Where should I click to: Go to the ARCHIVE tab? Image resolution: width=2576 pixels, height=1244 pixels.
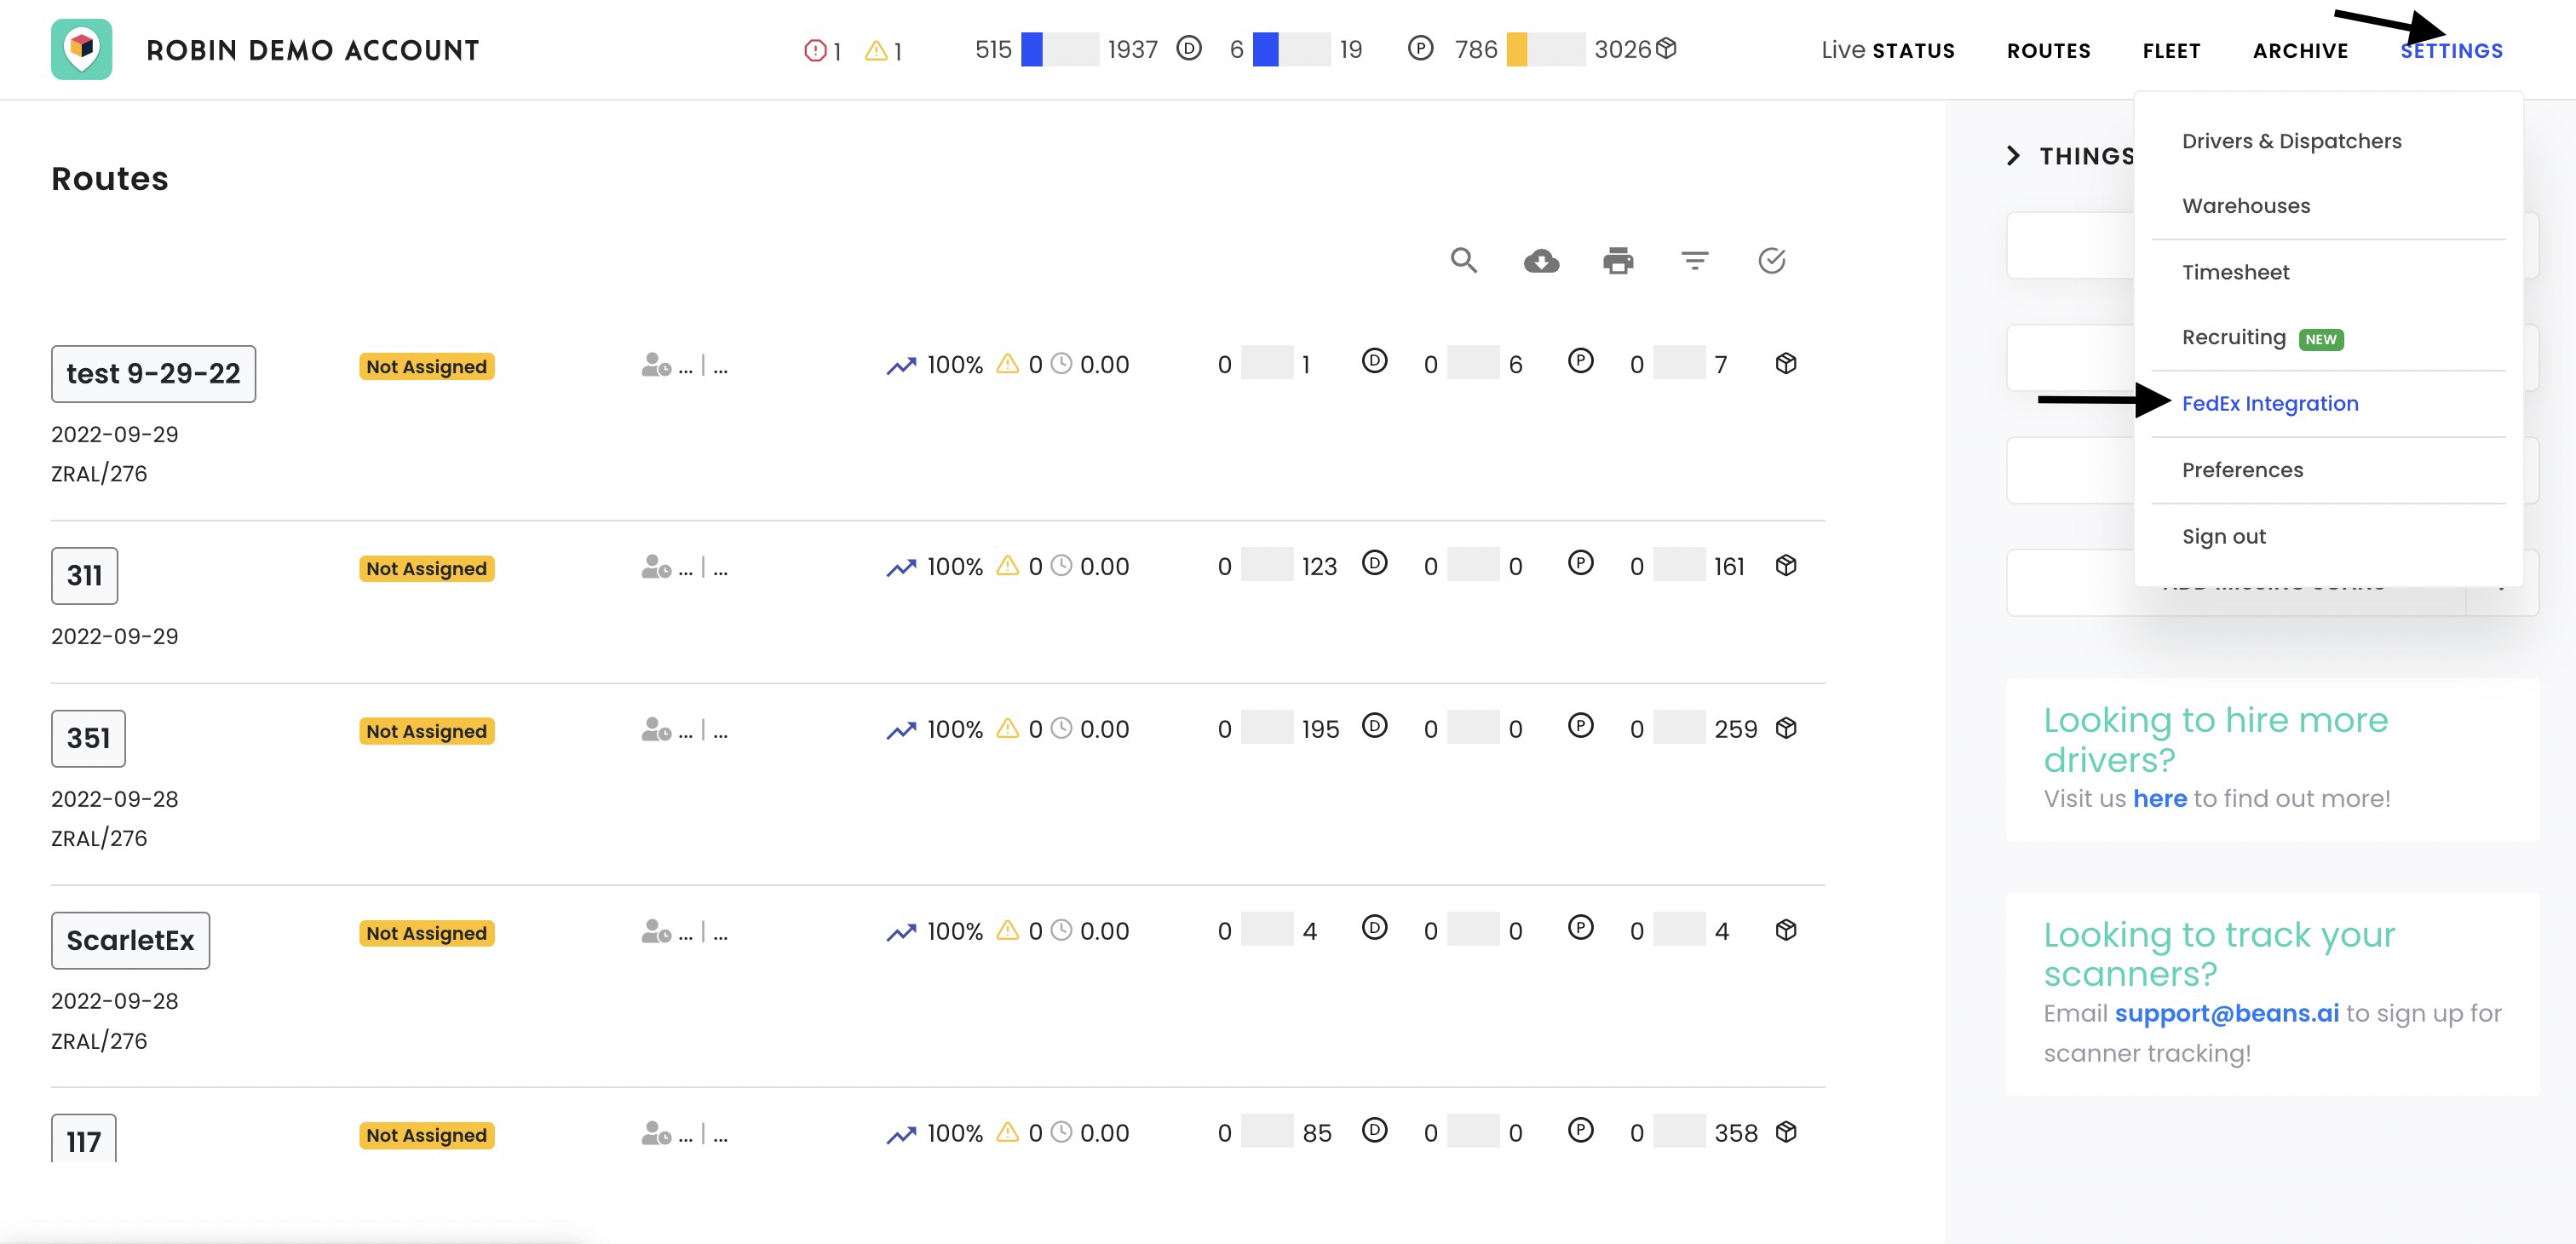pyautogui.click(x=2300, y=51)
